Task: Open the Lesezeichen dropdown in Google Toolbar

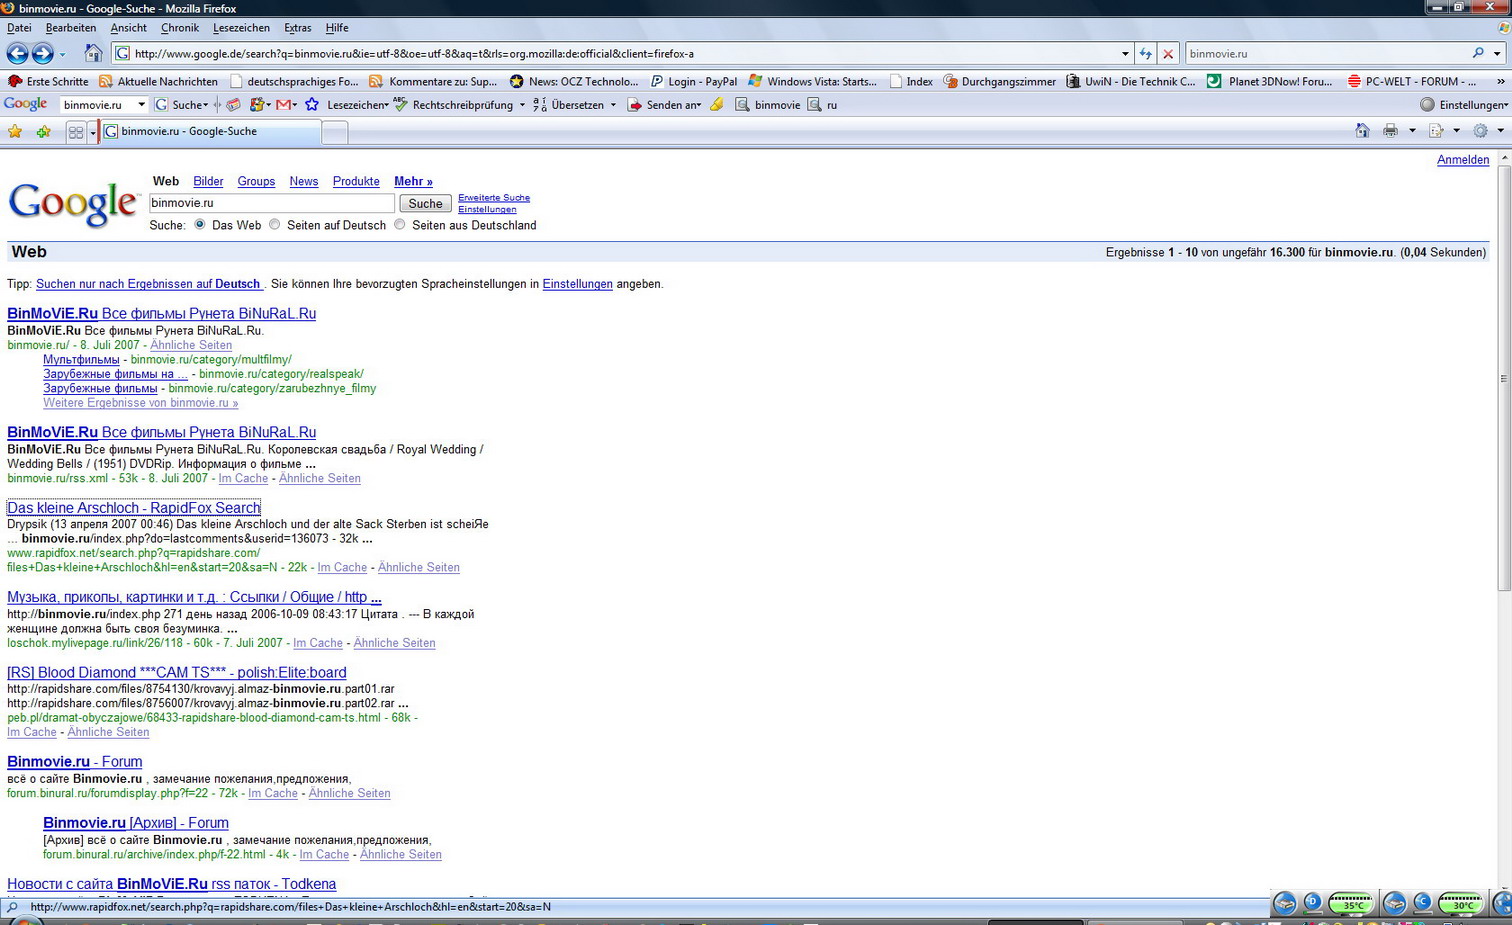Action: coord(358,104)
